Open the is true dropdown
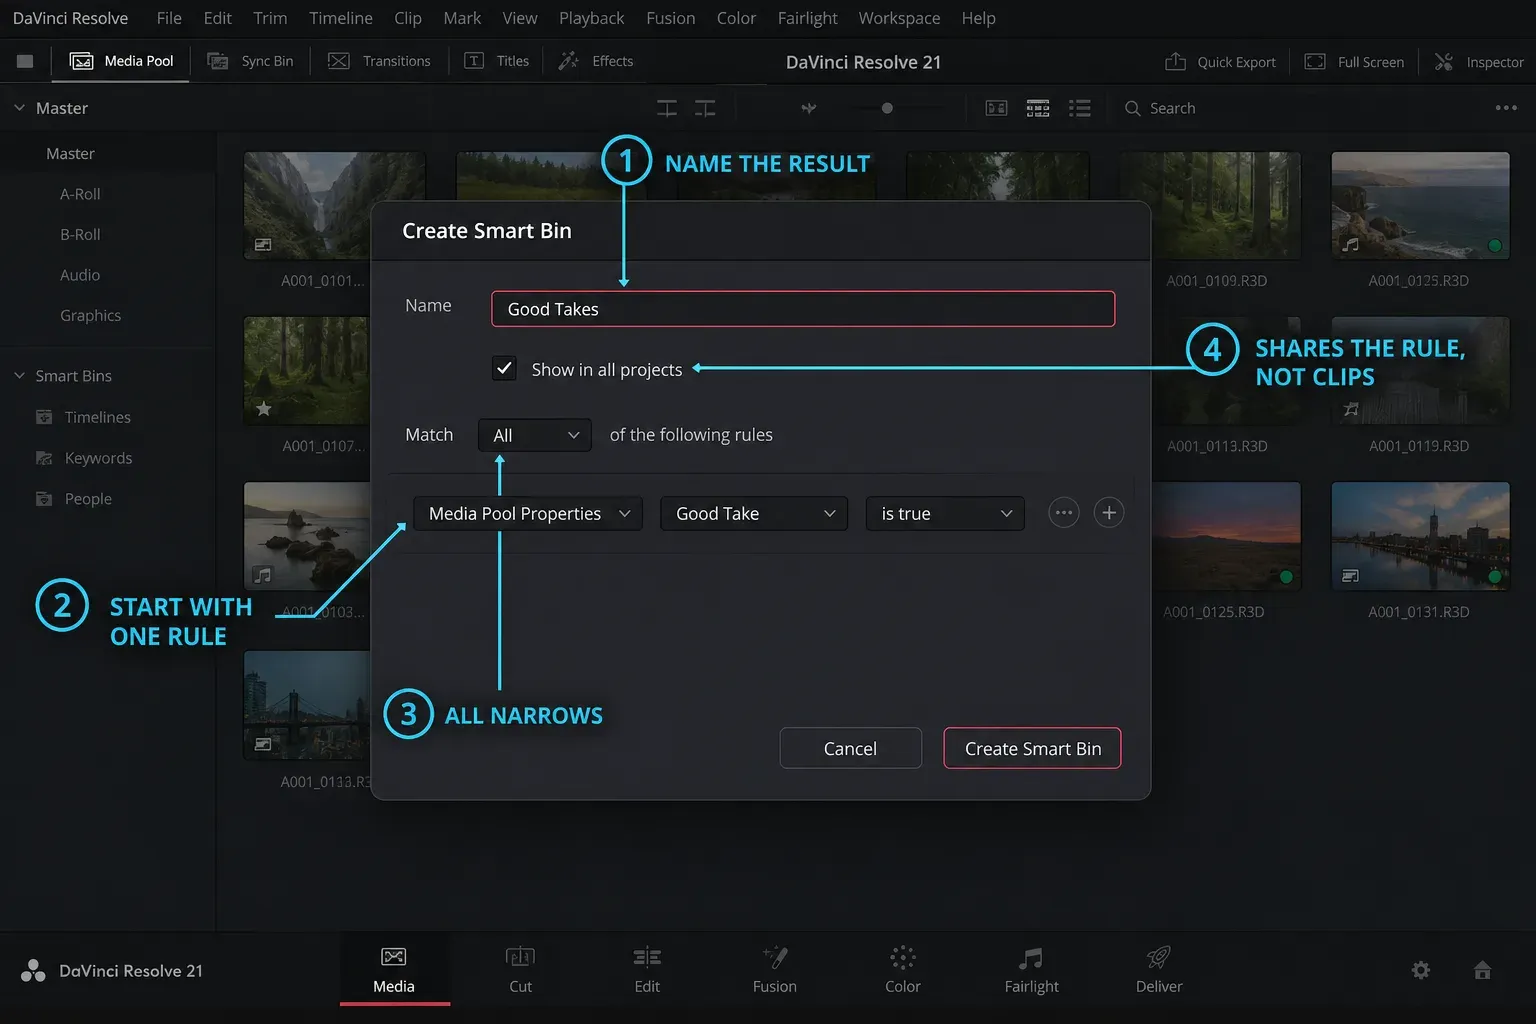Viewport: 1536px width, 1024px height. point(945,513)
